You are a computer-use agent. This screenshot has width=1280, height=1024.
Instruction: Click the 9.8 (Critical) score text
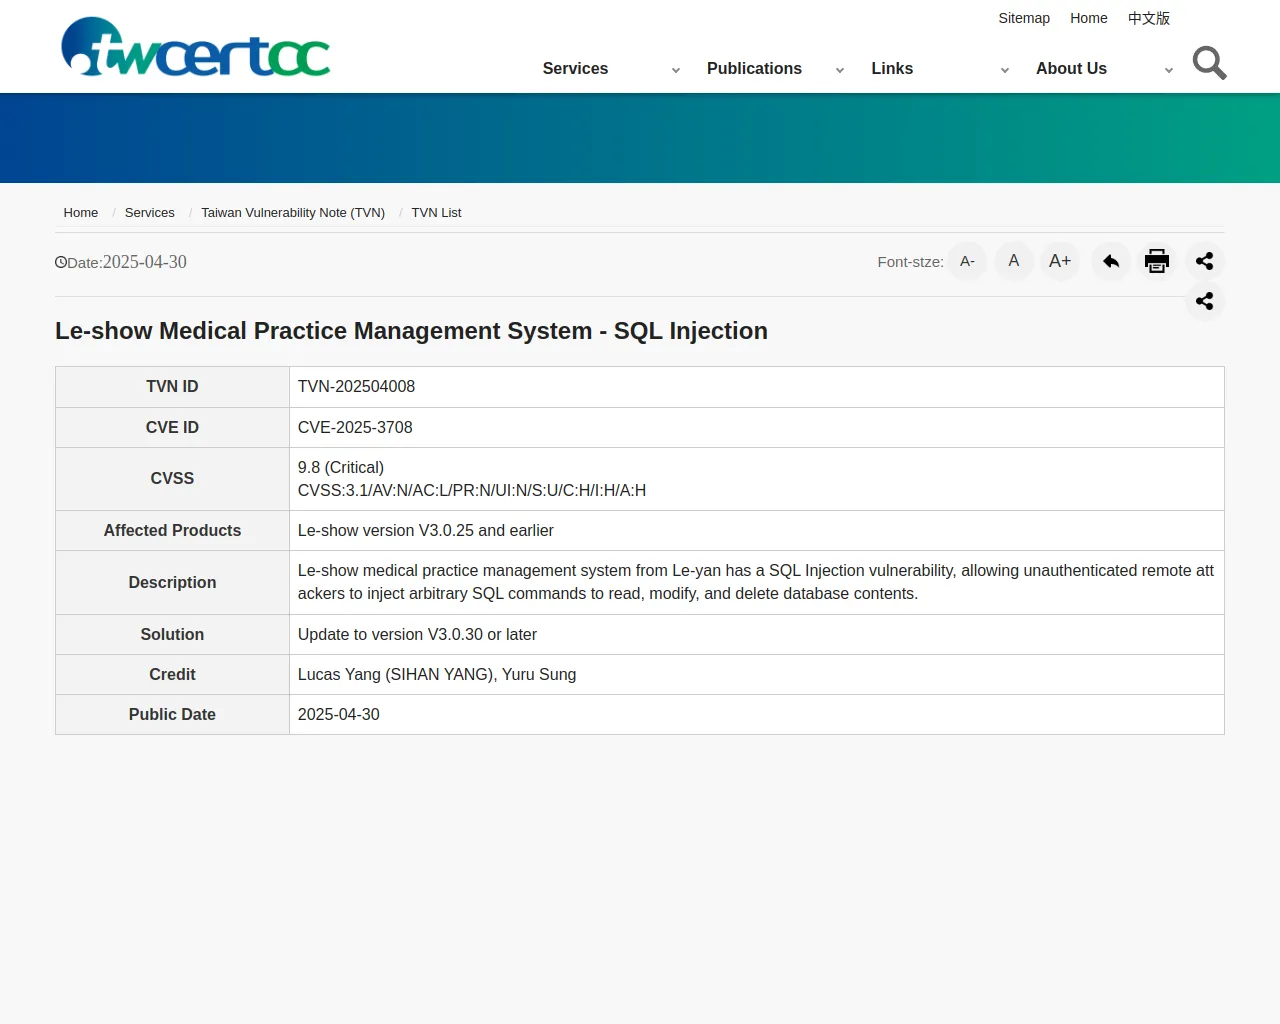click(x=341, y=468)
